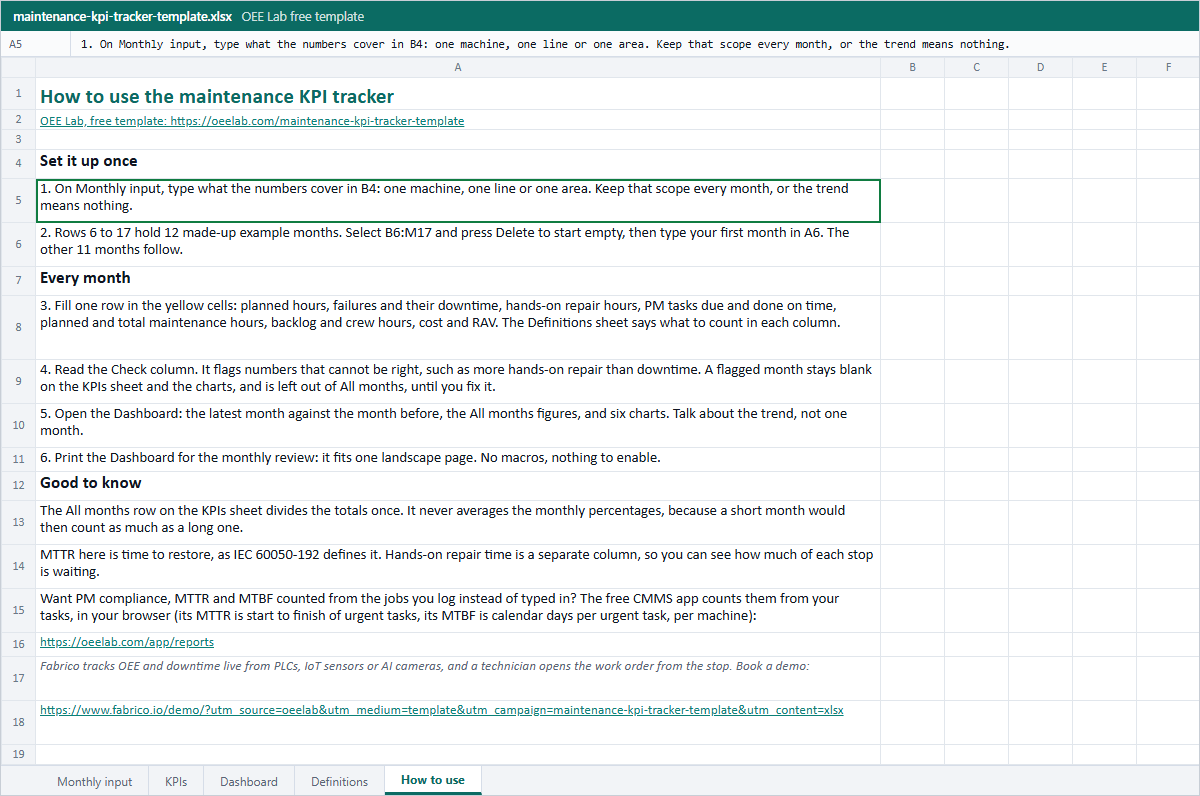Select the cell starting '3. Fill one row'

point(458,327)
